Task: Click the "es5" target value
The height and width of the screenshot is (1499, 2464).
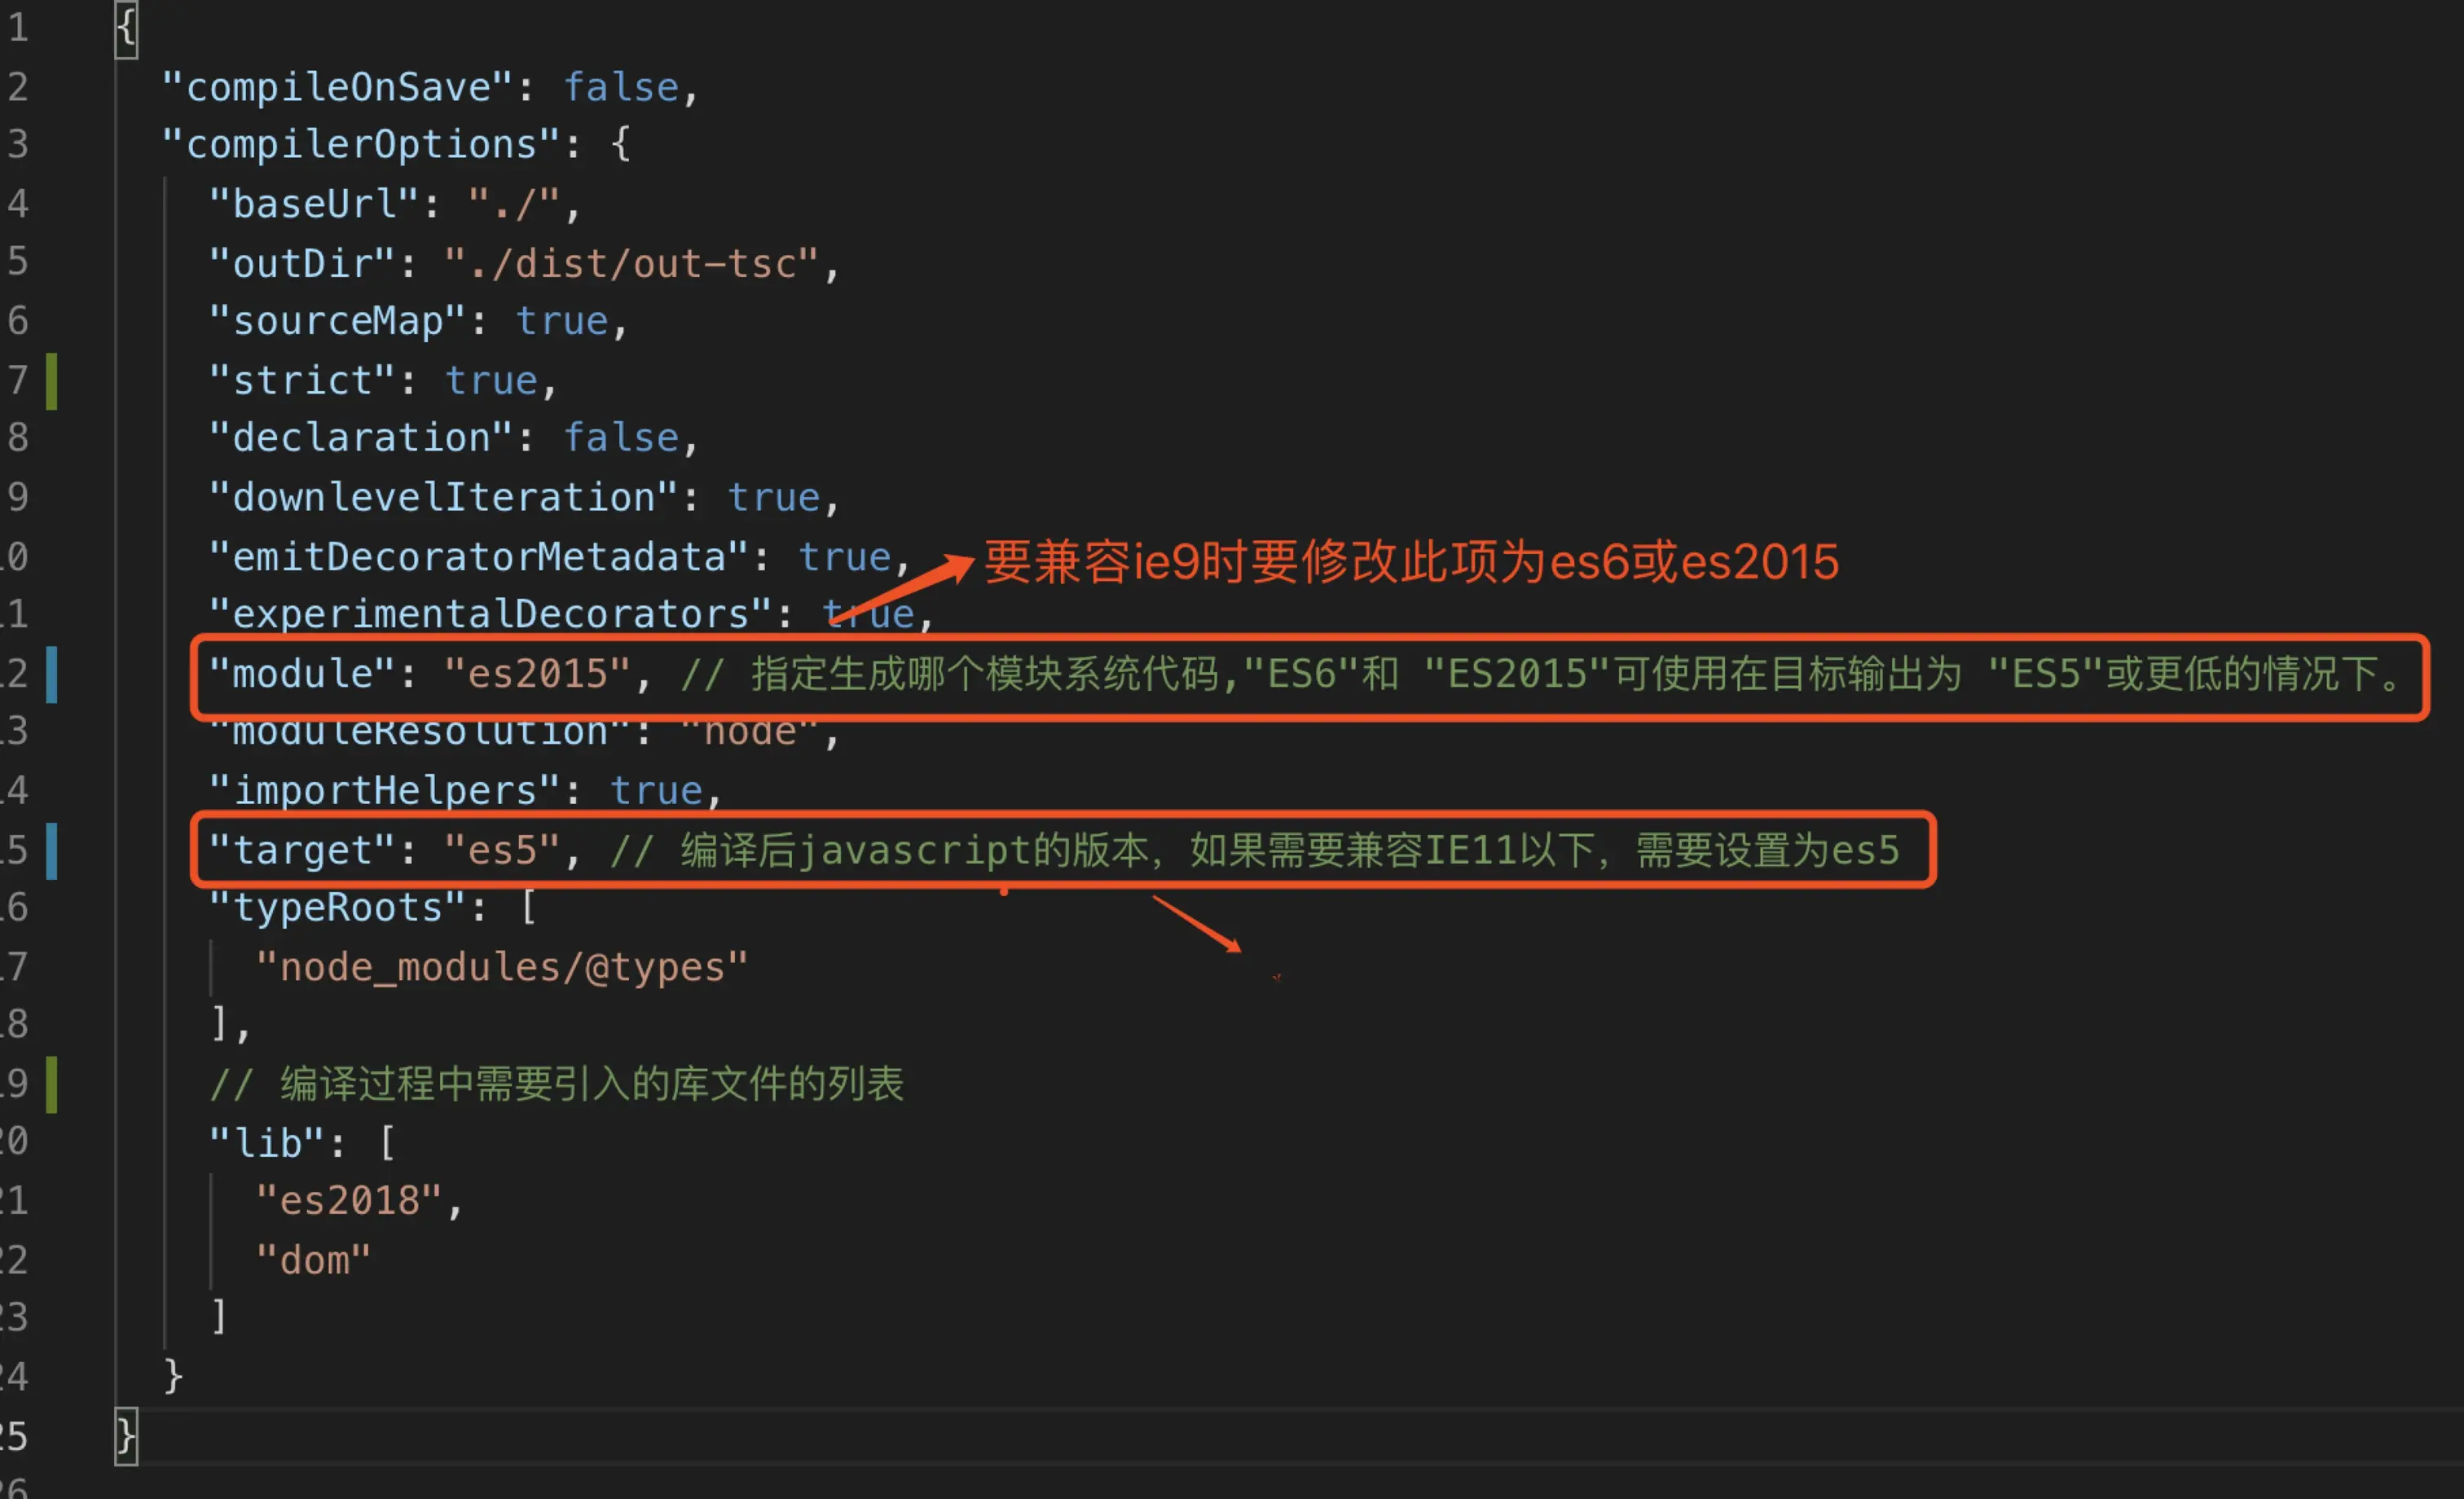Action: click(501, 850)
